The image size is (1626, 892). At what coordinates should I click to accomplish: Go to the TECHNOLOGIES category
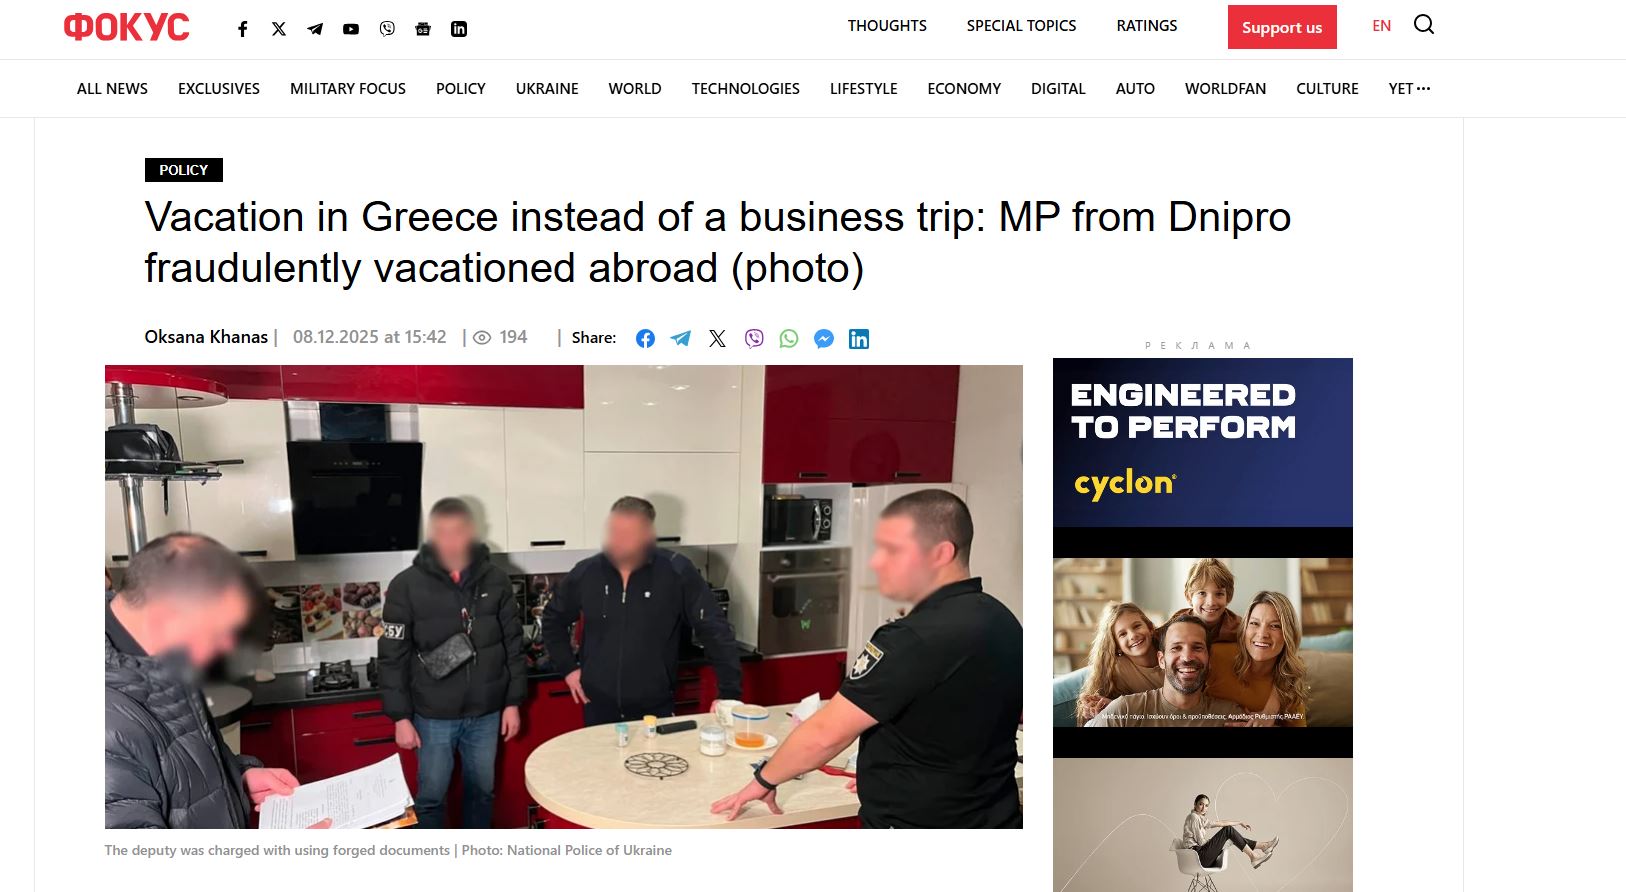pyautogui.click(x=746, y=89)
